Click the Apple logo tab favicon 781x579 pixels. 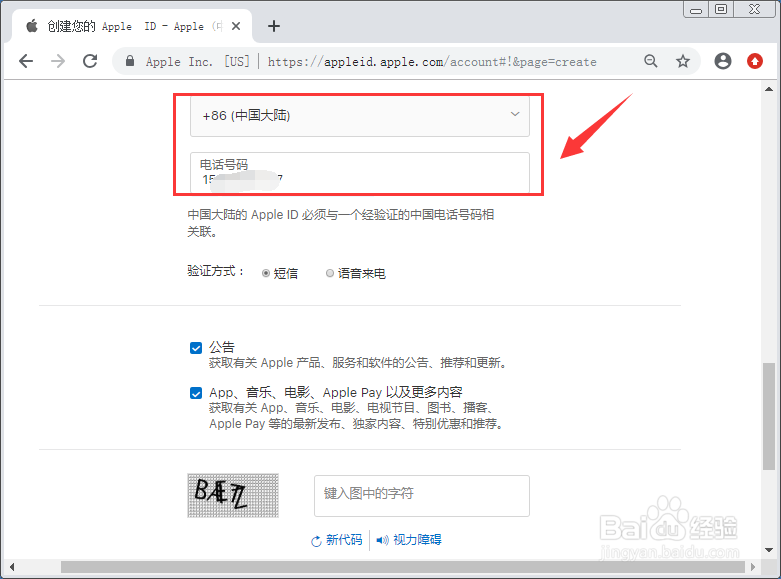point(32,26)
